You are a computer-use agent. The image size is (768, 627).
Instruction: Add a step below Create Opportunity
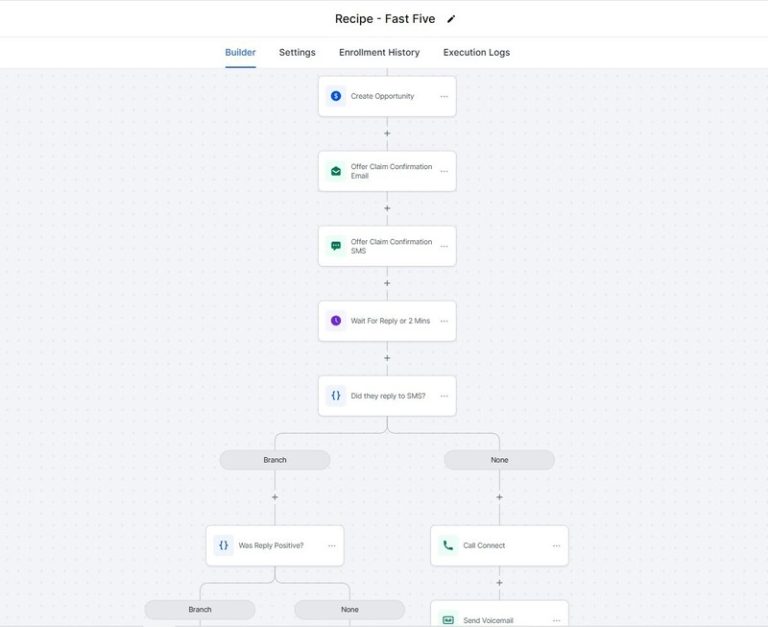387,133
